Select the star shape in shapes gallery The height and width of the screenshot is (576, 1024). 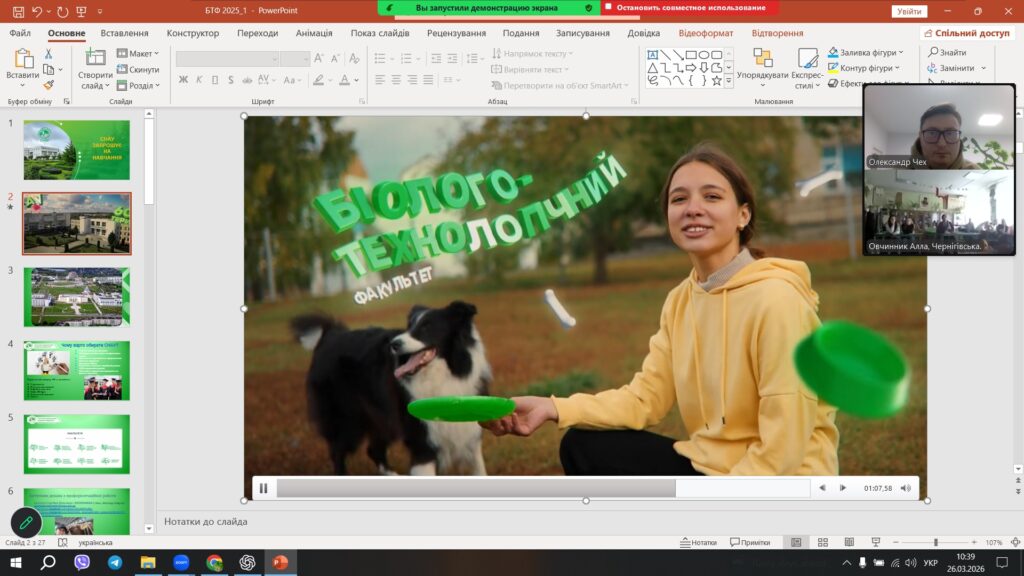click(x=716, y=81)
